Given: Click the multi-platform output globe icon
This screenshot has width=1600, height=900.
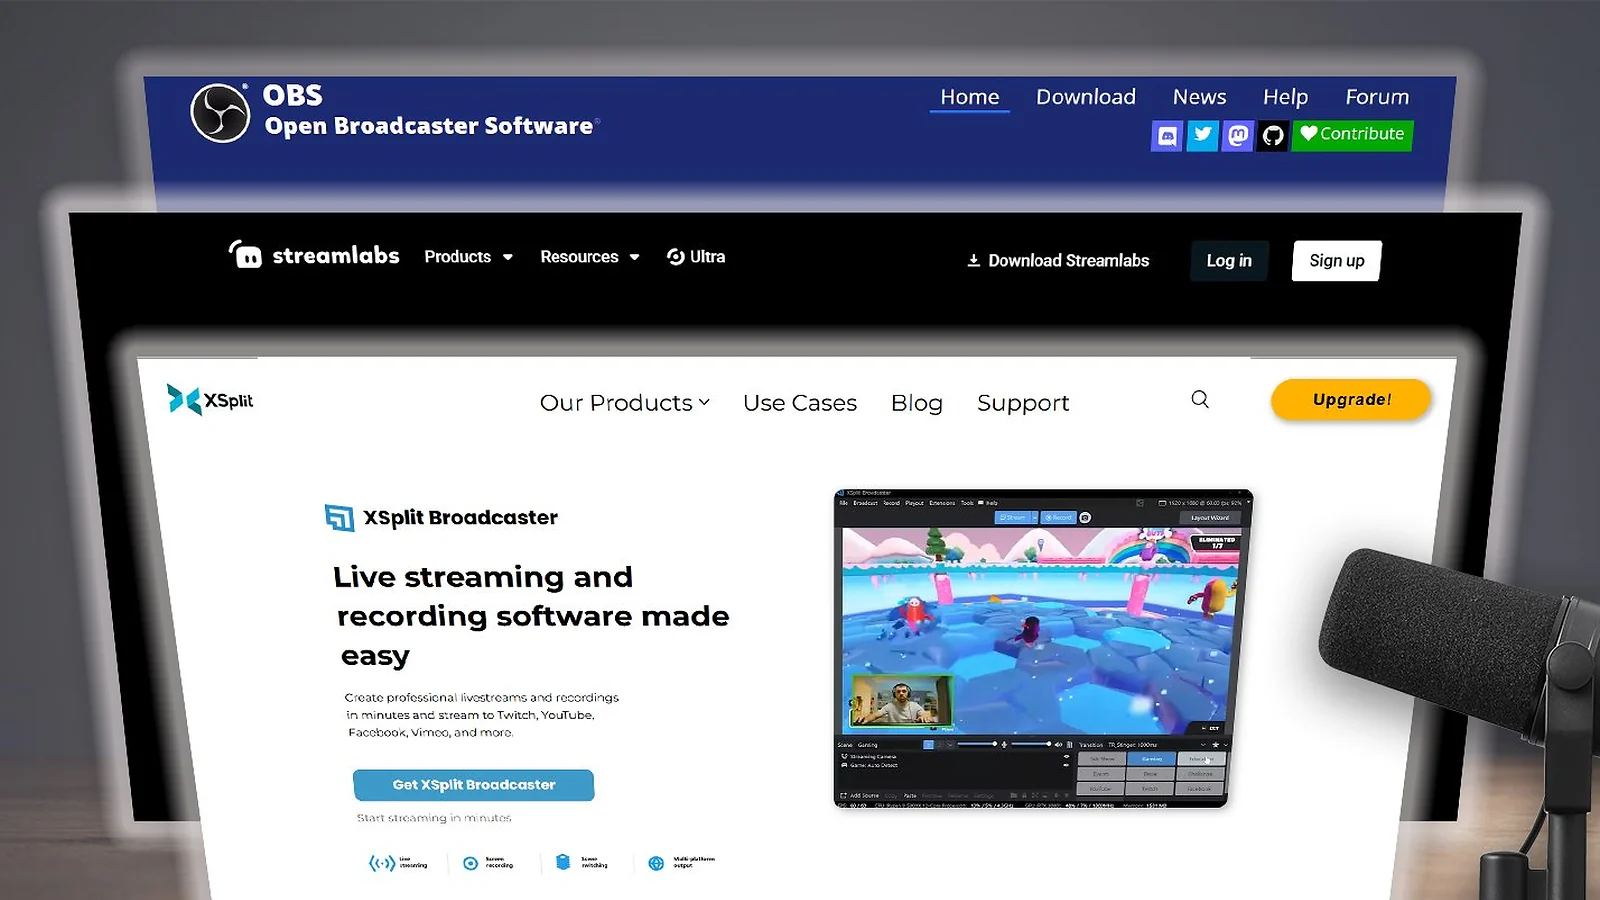Looking at the screenshot, I should click(656, 863).
